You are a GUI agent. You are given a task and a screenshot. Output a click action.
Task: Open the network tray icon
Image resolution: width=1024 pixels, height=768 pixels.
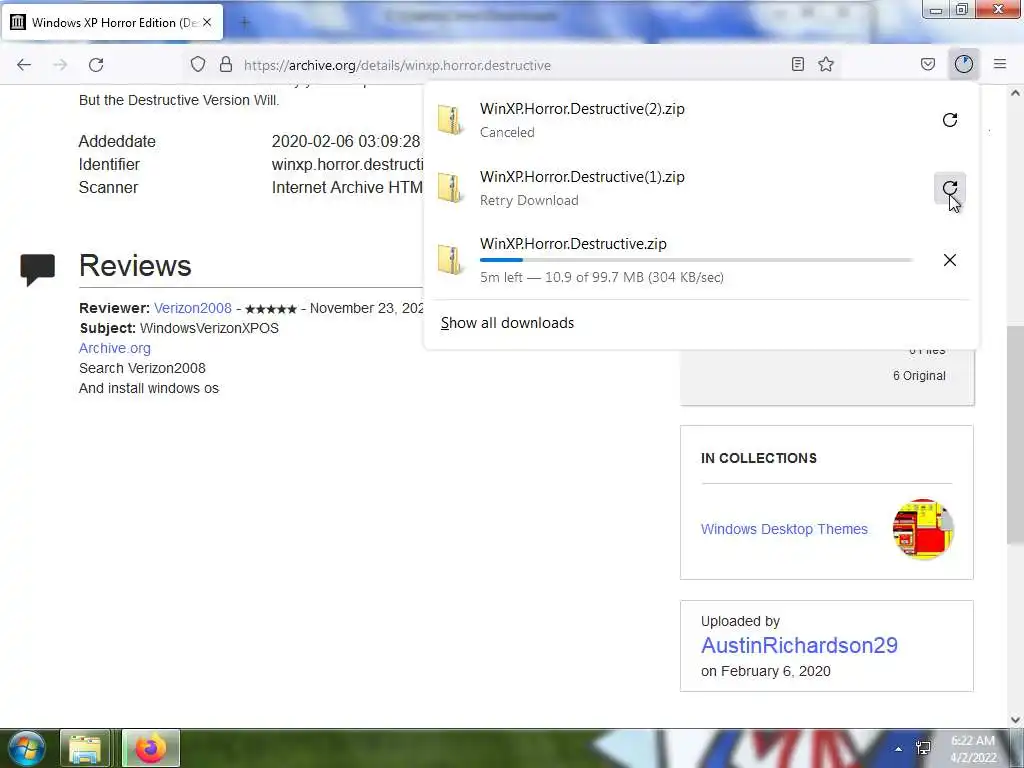click(923, 748)
